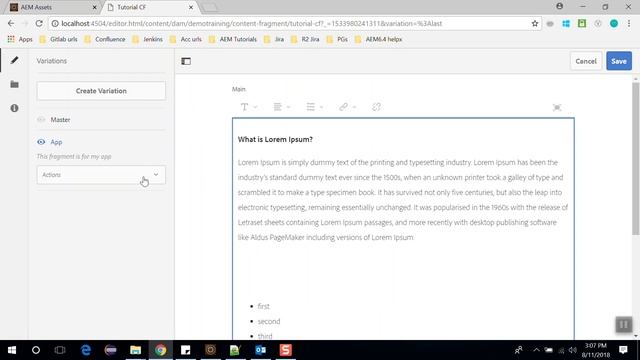Click green extension icon in Chrome toolbar

[582, 24]
